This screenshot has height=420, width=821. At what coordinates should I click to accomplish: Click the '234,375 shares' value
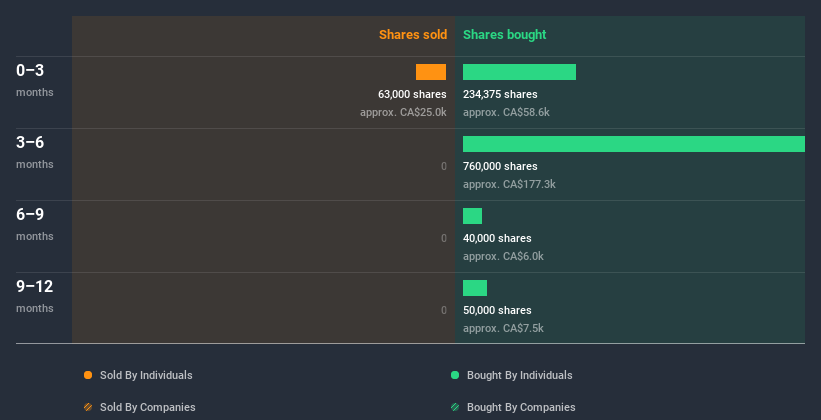(500, 94)
